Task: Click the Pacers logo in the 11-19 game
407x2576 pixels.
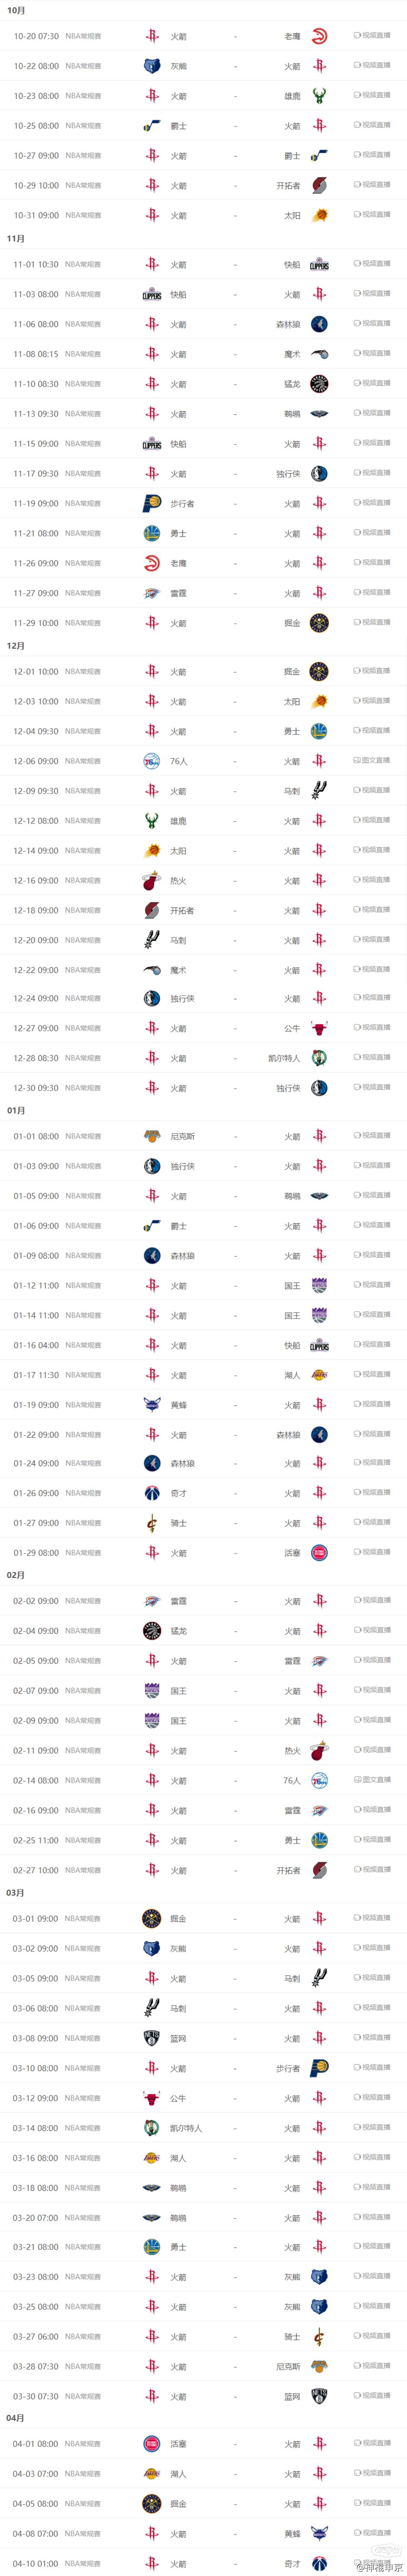Action: (x=152, y=504)
